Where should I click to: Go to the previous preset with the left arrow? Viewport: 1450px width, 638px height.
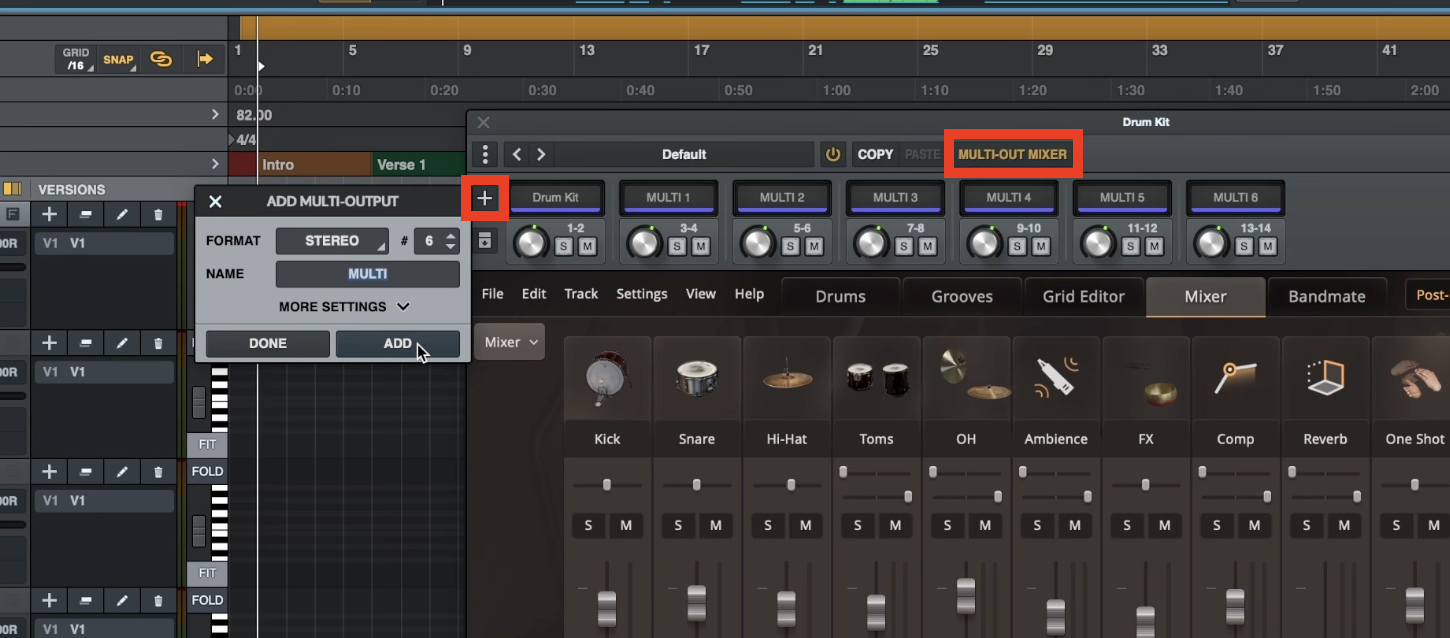pos(517,154)
